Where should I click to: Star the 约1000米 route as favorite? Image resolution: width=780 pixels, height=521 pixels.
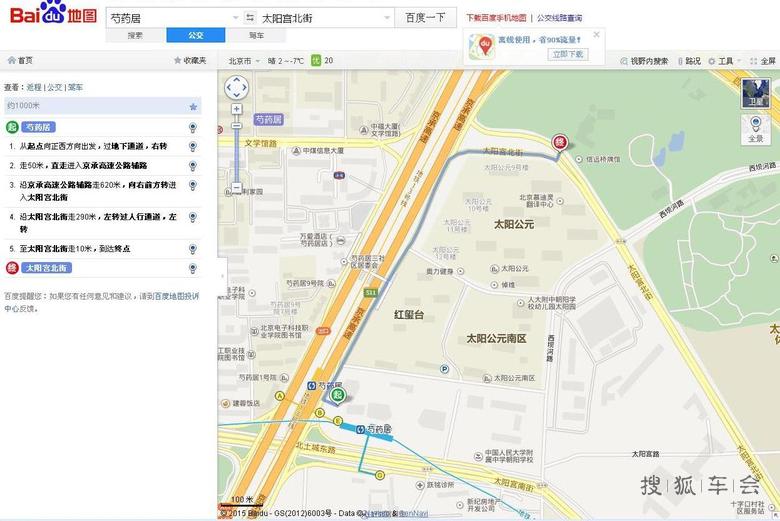193,106
